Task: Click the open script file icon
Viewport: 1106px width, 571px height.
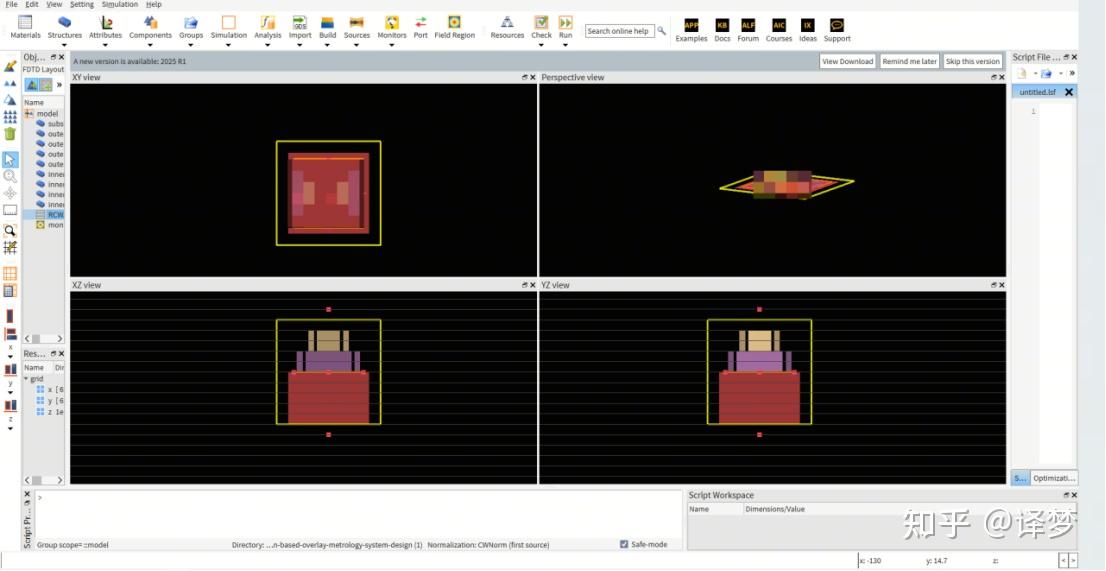Action: point(1046,73)
